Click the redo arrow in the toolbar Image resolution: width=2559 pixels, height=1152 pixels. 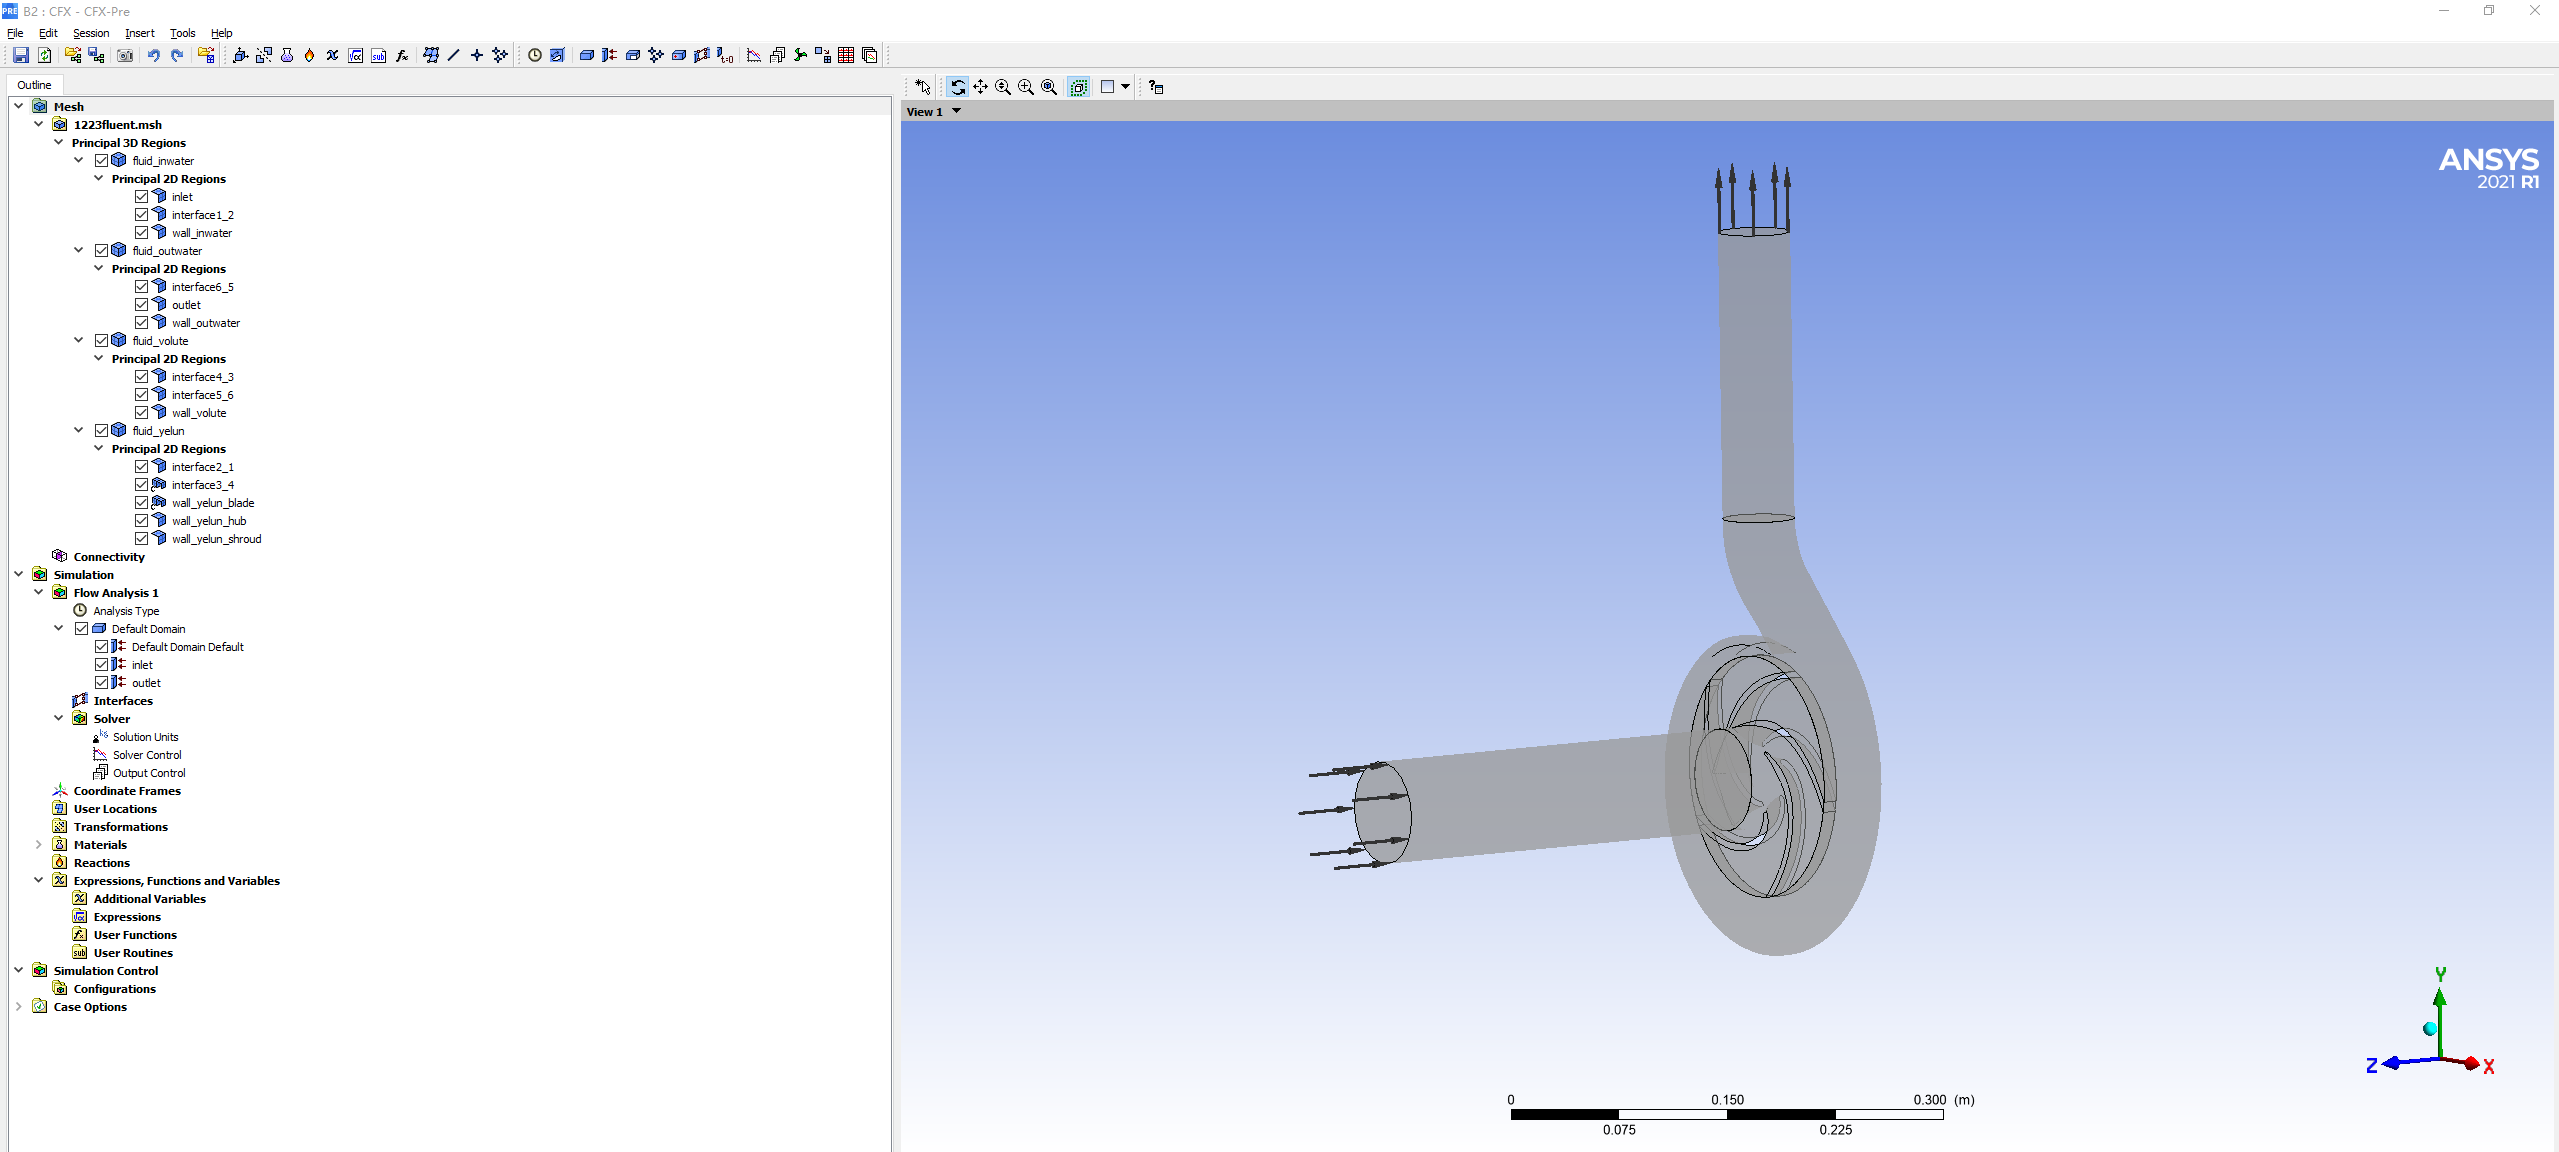coord(177,56)
